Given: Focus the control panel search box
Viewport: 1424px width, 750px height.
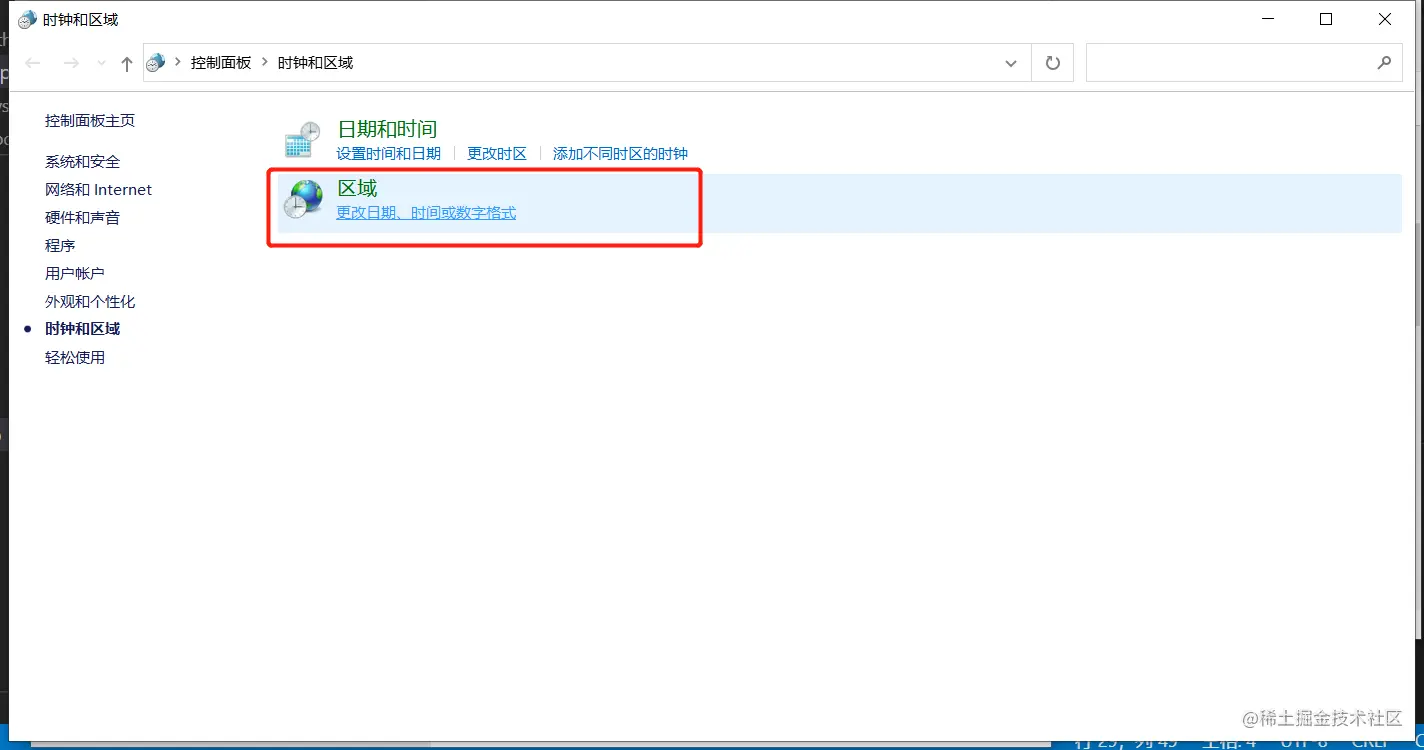Looking at the screenshot, I should (x=1244, y=63).
